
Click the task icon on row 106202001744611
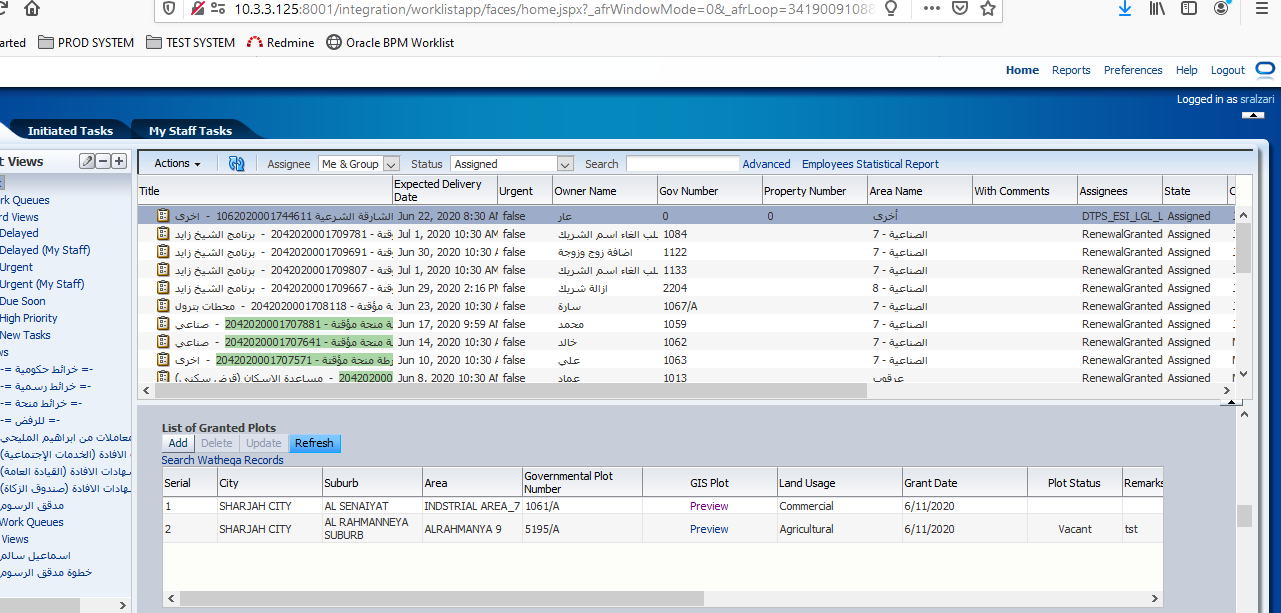click(163, 216)
